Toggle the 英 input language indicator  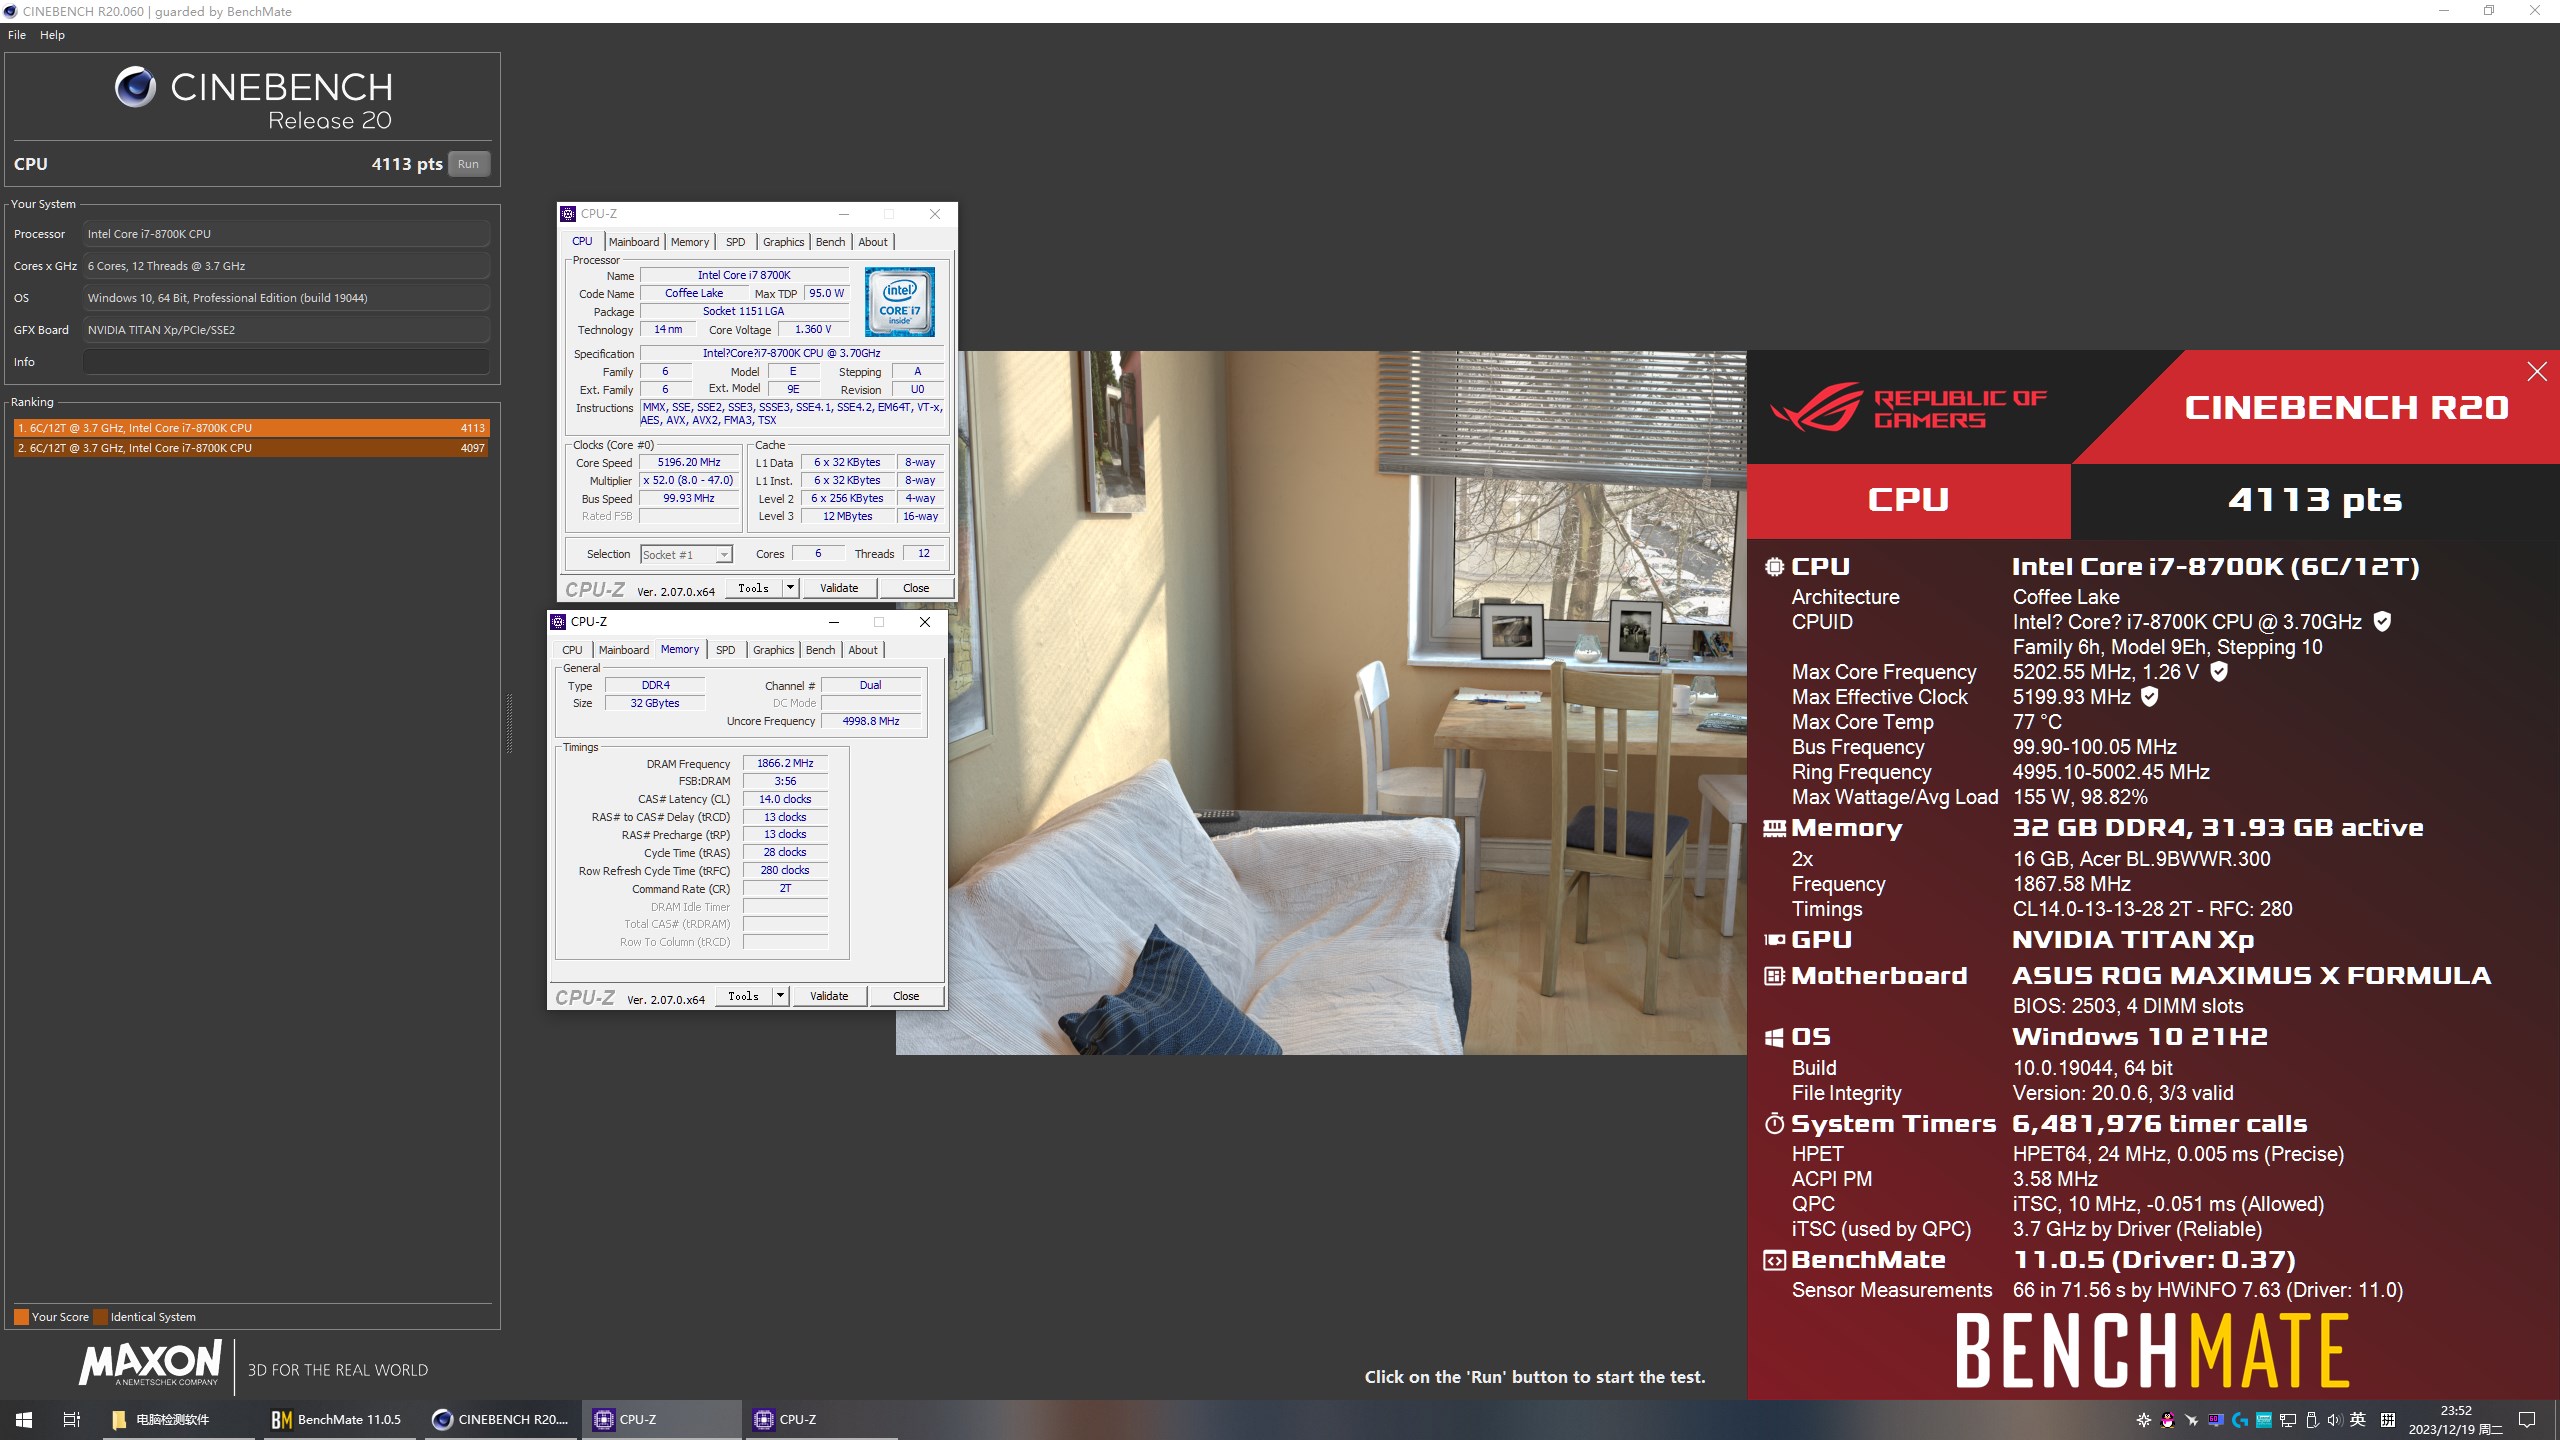[x=2358, y=1420]
